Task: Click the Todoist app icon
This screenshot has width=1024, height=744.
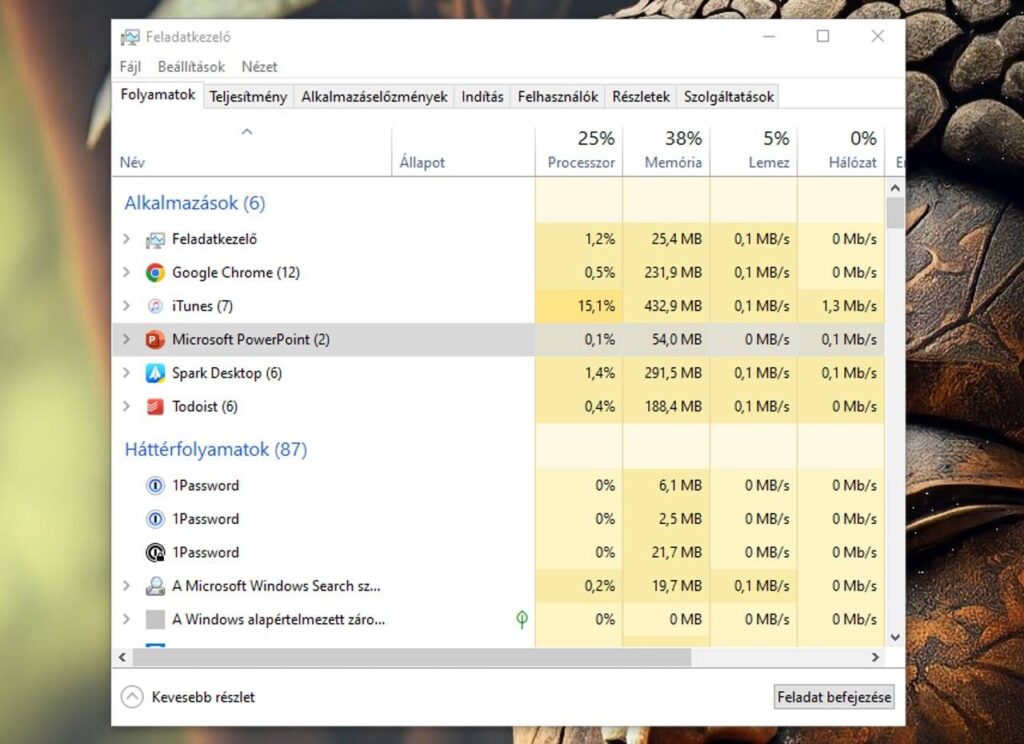Action: [155, 407]
